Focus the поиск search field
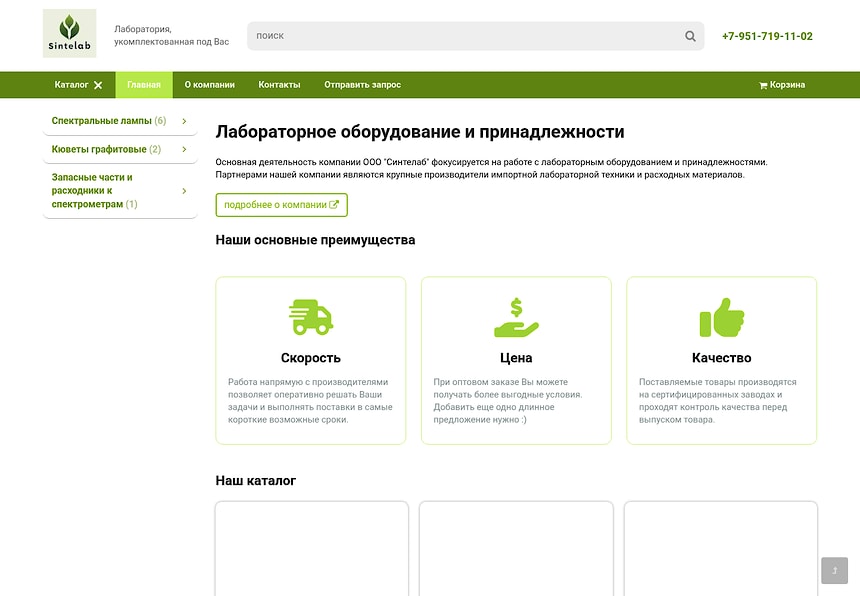The width and height of the screenshot is (860, 596). 476,36
